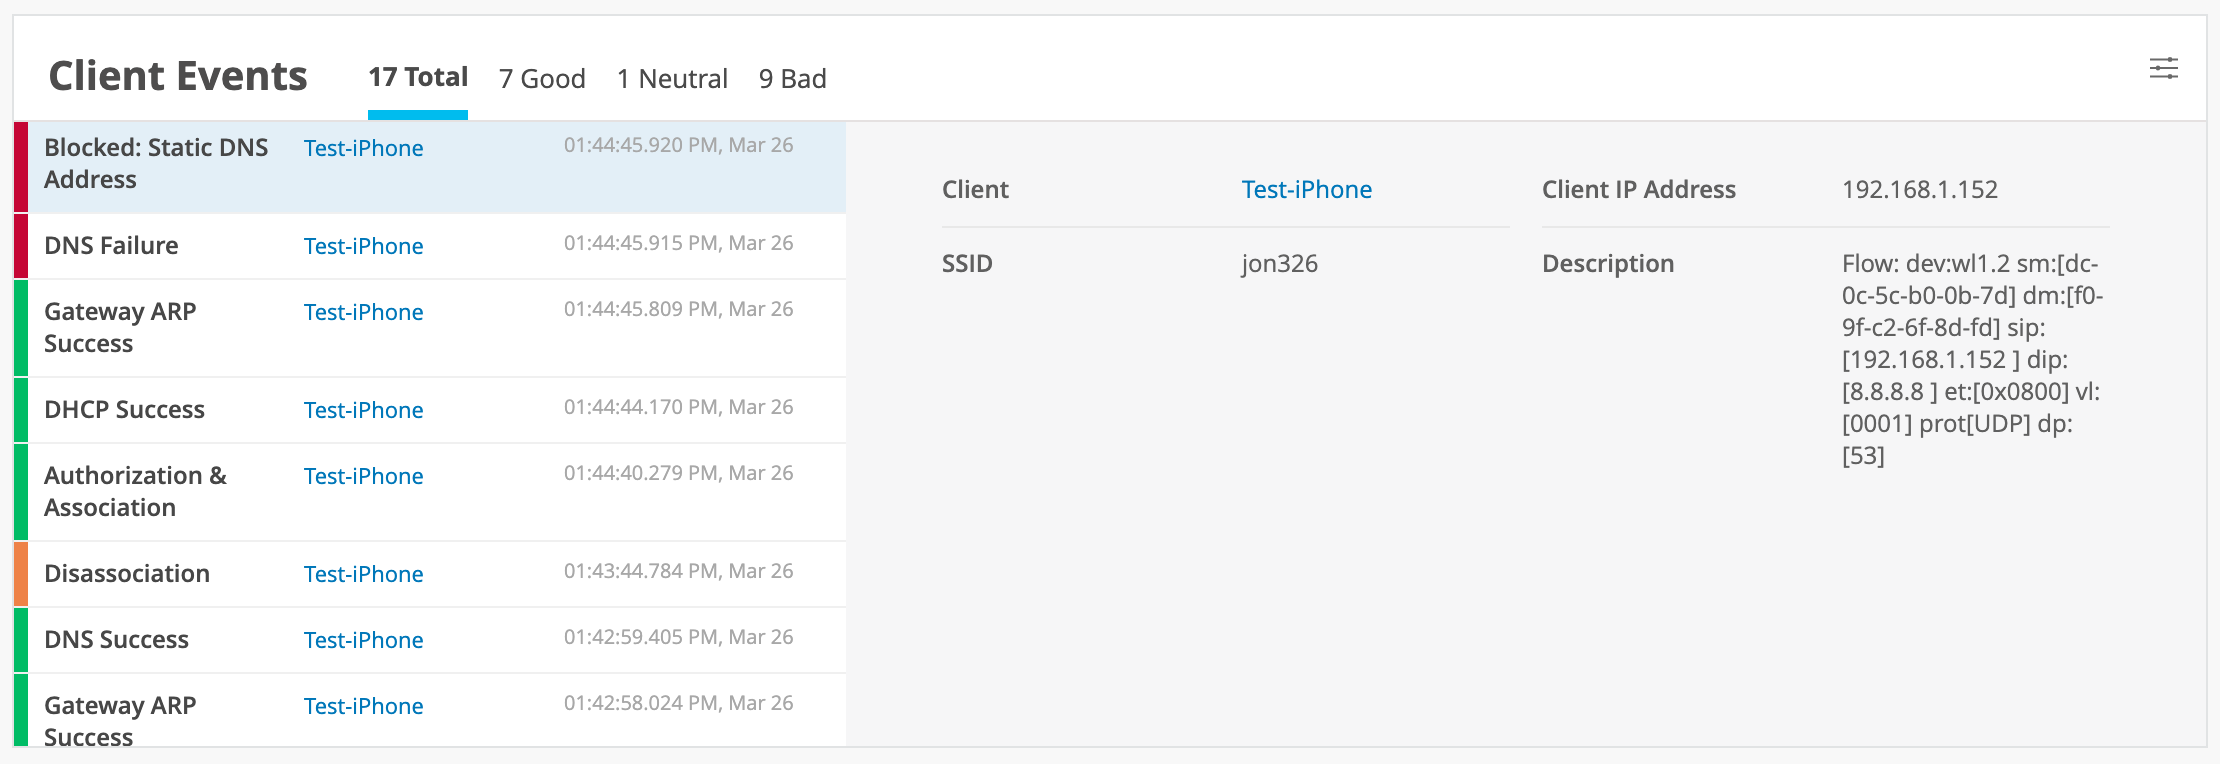
Task: Filter events by 9 Bad tab
Action: pyautogui.click(x=792, y=79)
